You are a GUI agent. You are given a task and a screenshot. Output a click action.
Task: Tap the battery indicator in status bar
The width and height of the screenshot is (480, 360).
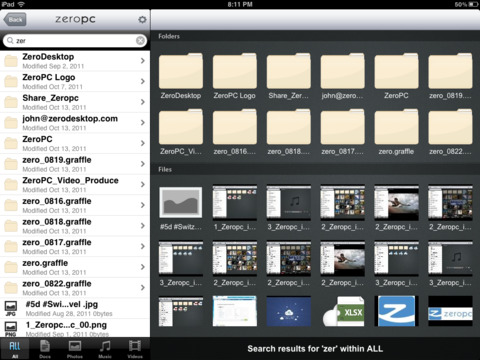click(x=473, y=4)
